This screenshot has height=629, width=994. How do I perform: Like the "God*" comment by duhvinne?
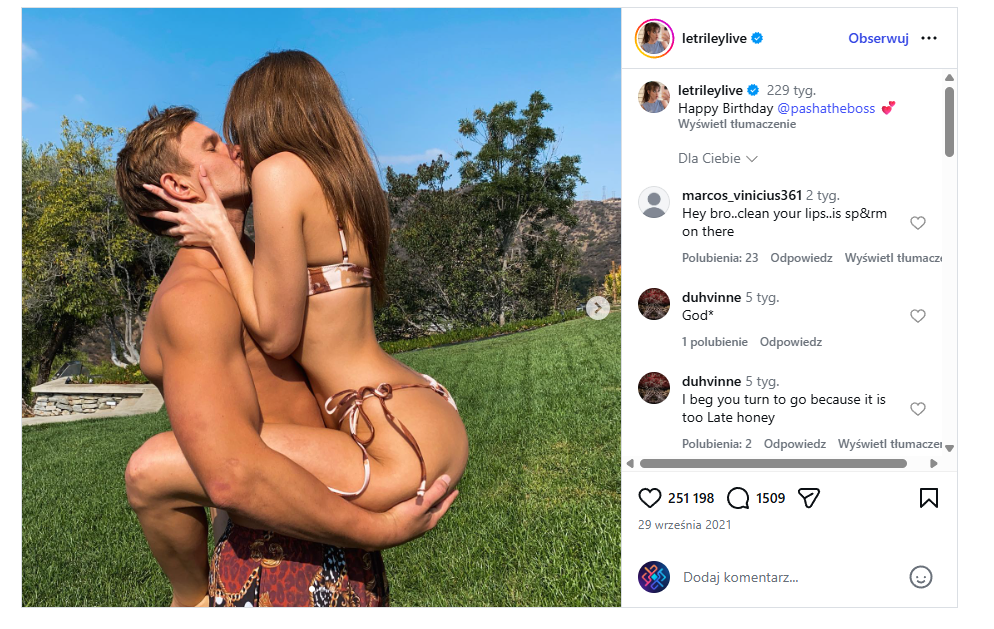click(918, 316)
